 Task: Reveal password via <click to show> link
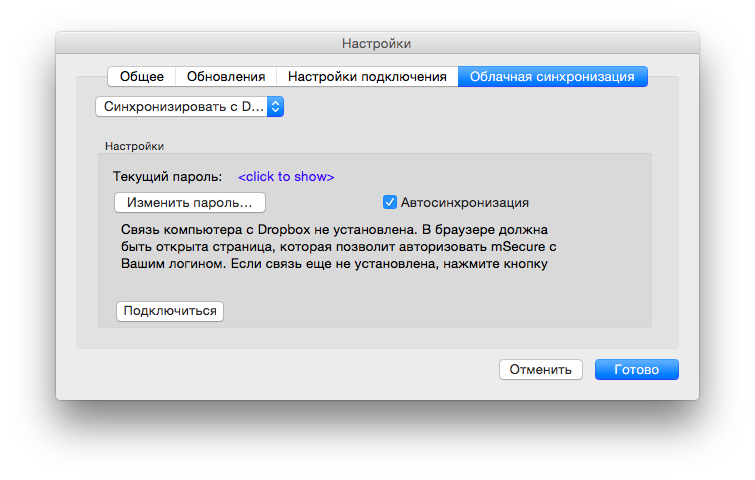286,177
